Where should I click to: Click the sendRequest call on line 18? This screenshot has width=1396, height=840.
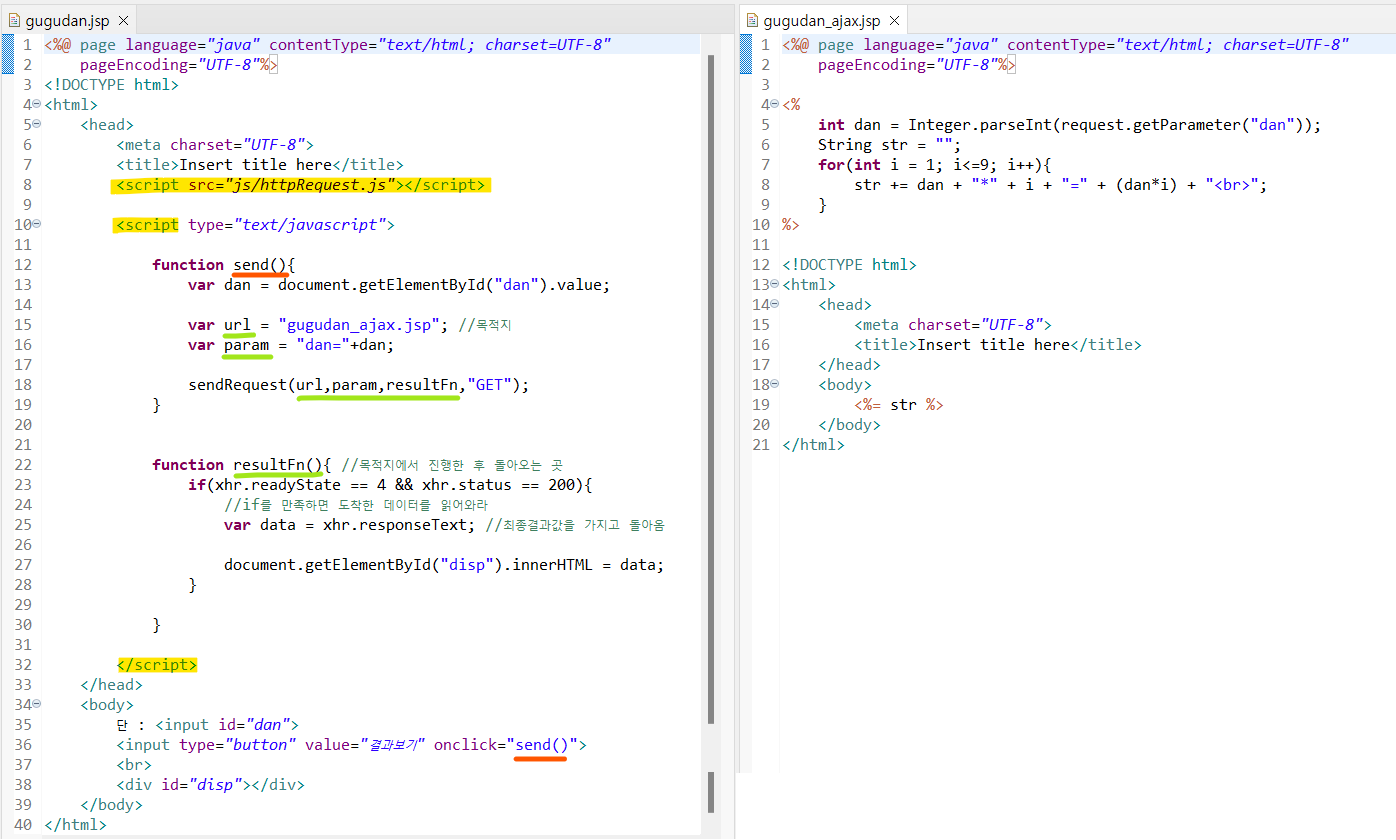tap(359, 384)
